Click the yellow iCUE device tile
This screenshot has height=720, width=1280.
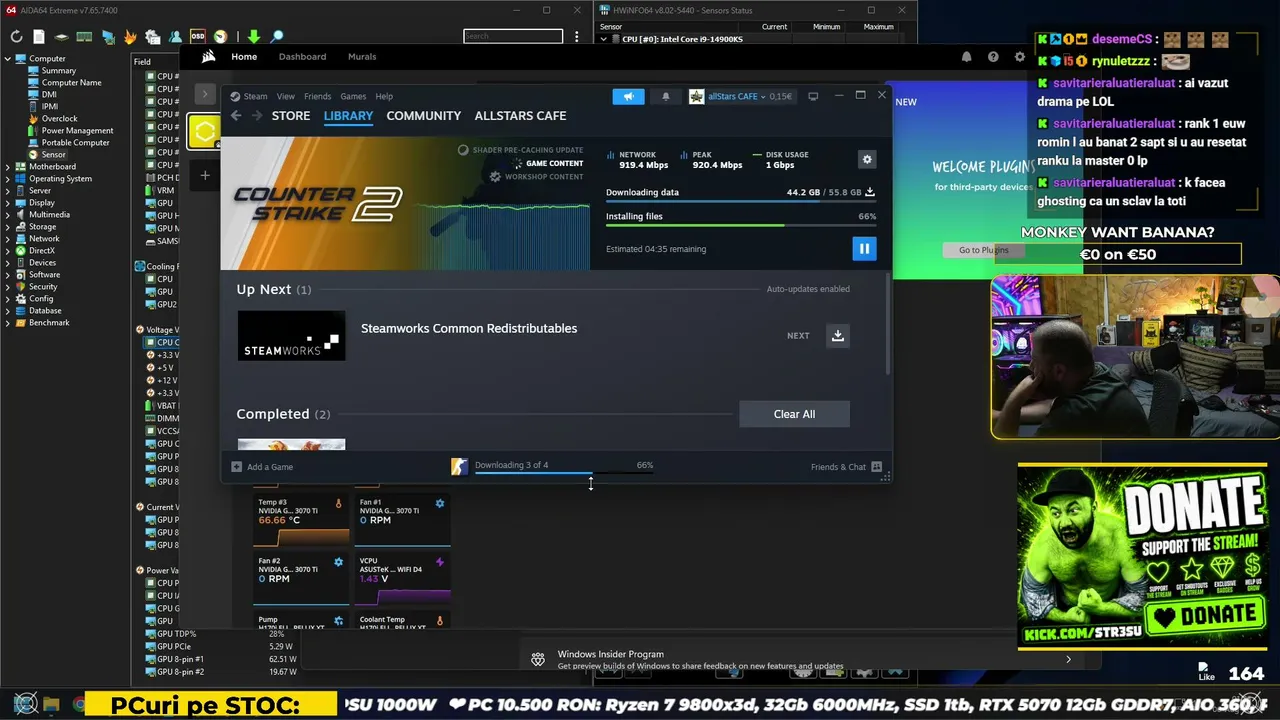click(204, 132)
